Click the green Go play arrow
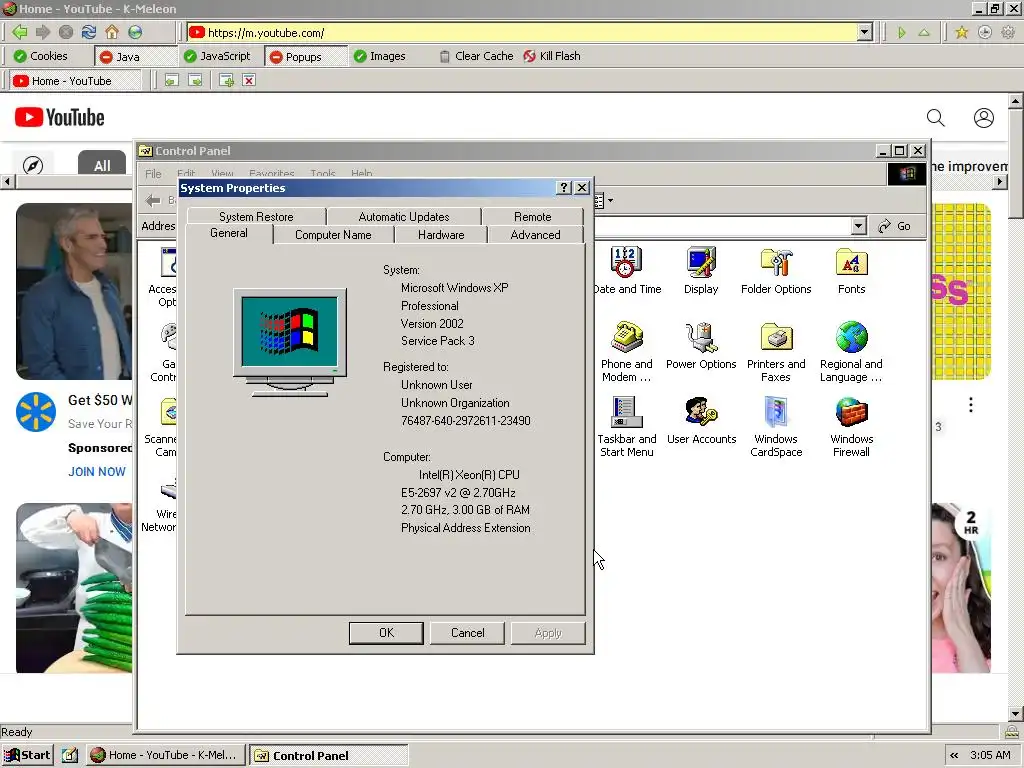Image resolution: width=1024 pixels, height=768 pixels. [901, 32]
